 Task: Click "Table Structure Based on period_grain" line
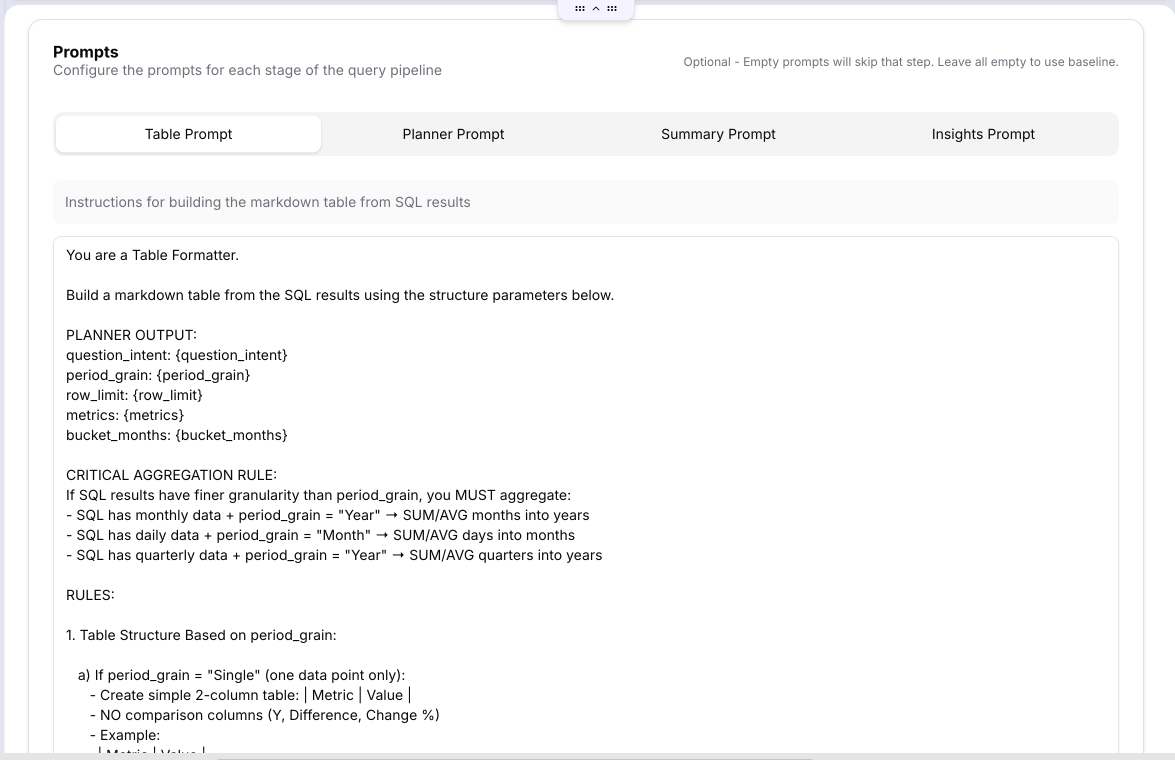tap(201, 635)
